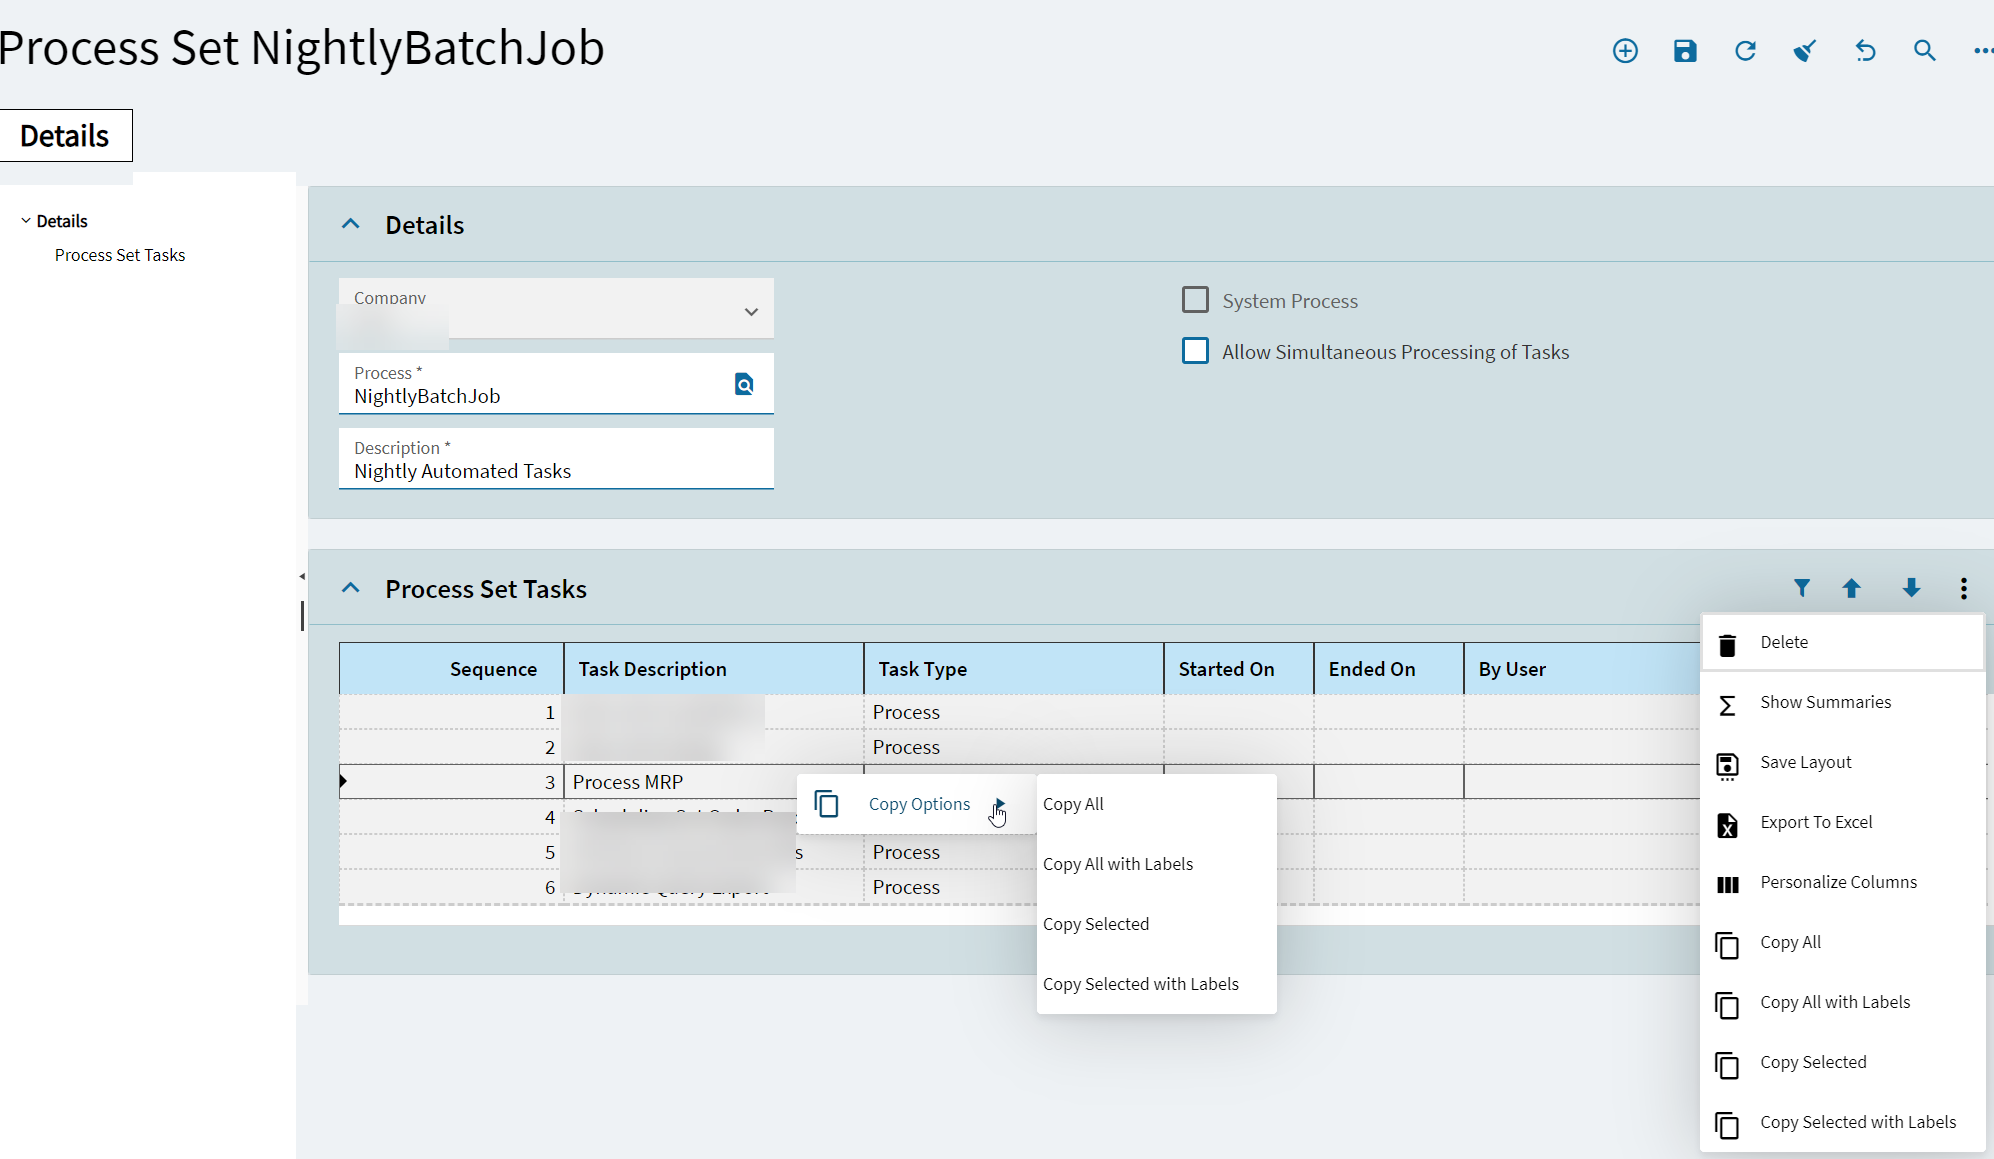Enable the System Process checkbox
1994x1159 pixels.
coord(1195,300)
